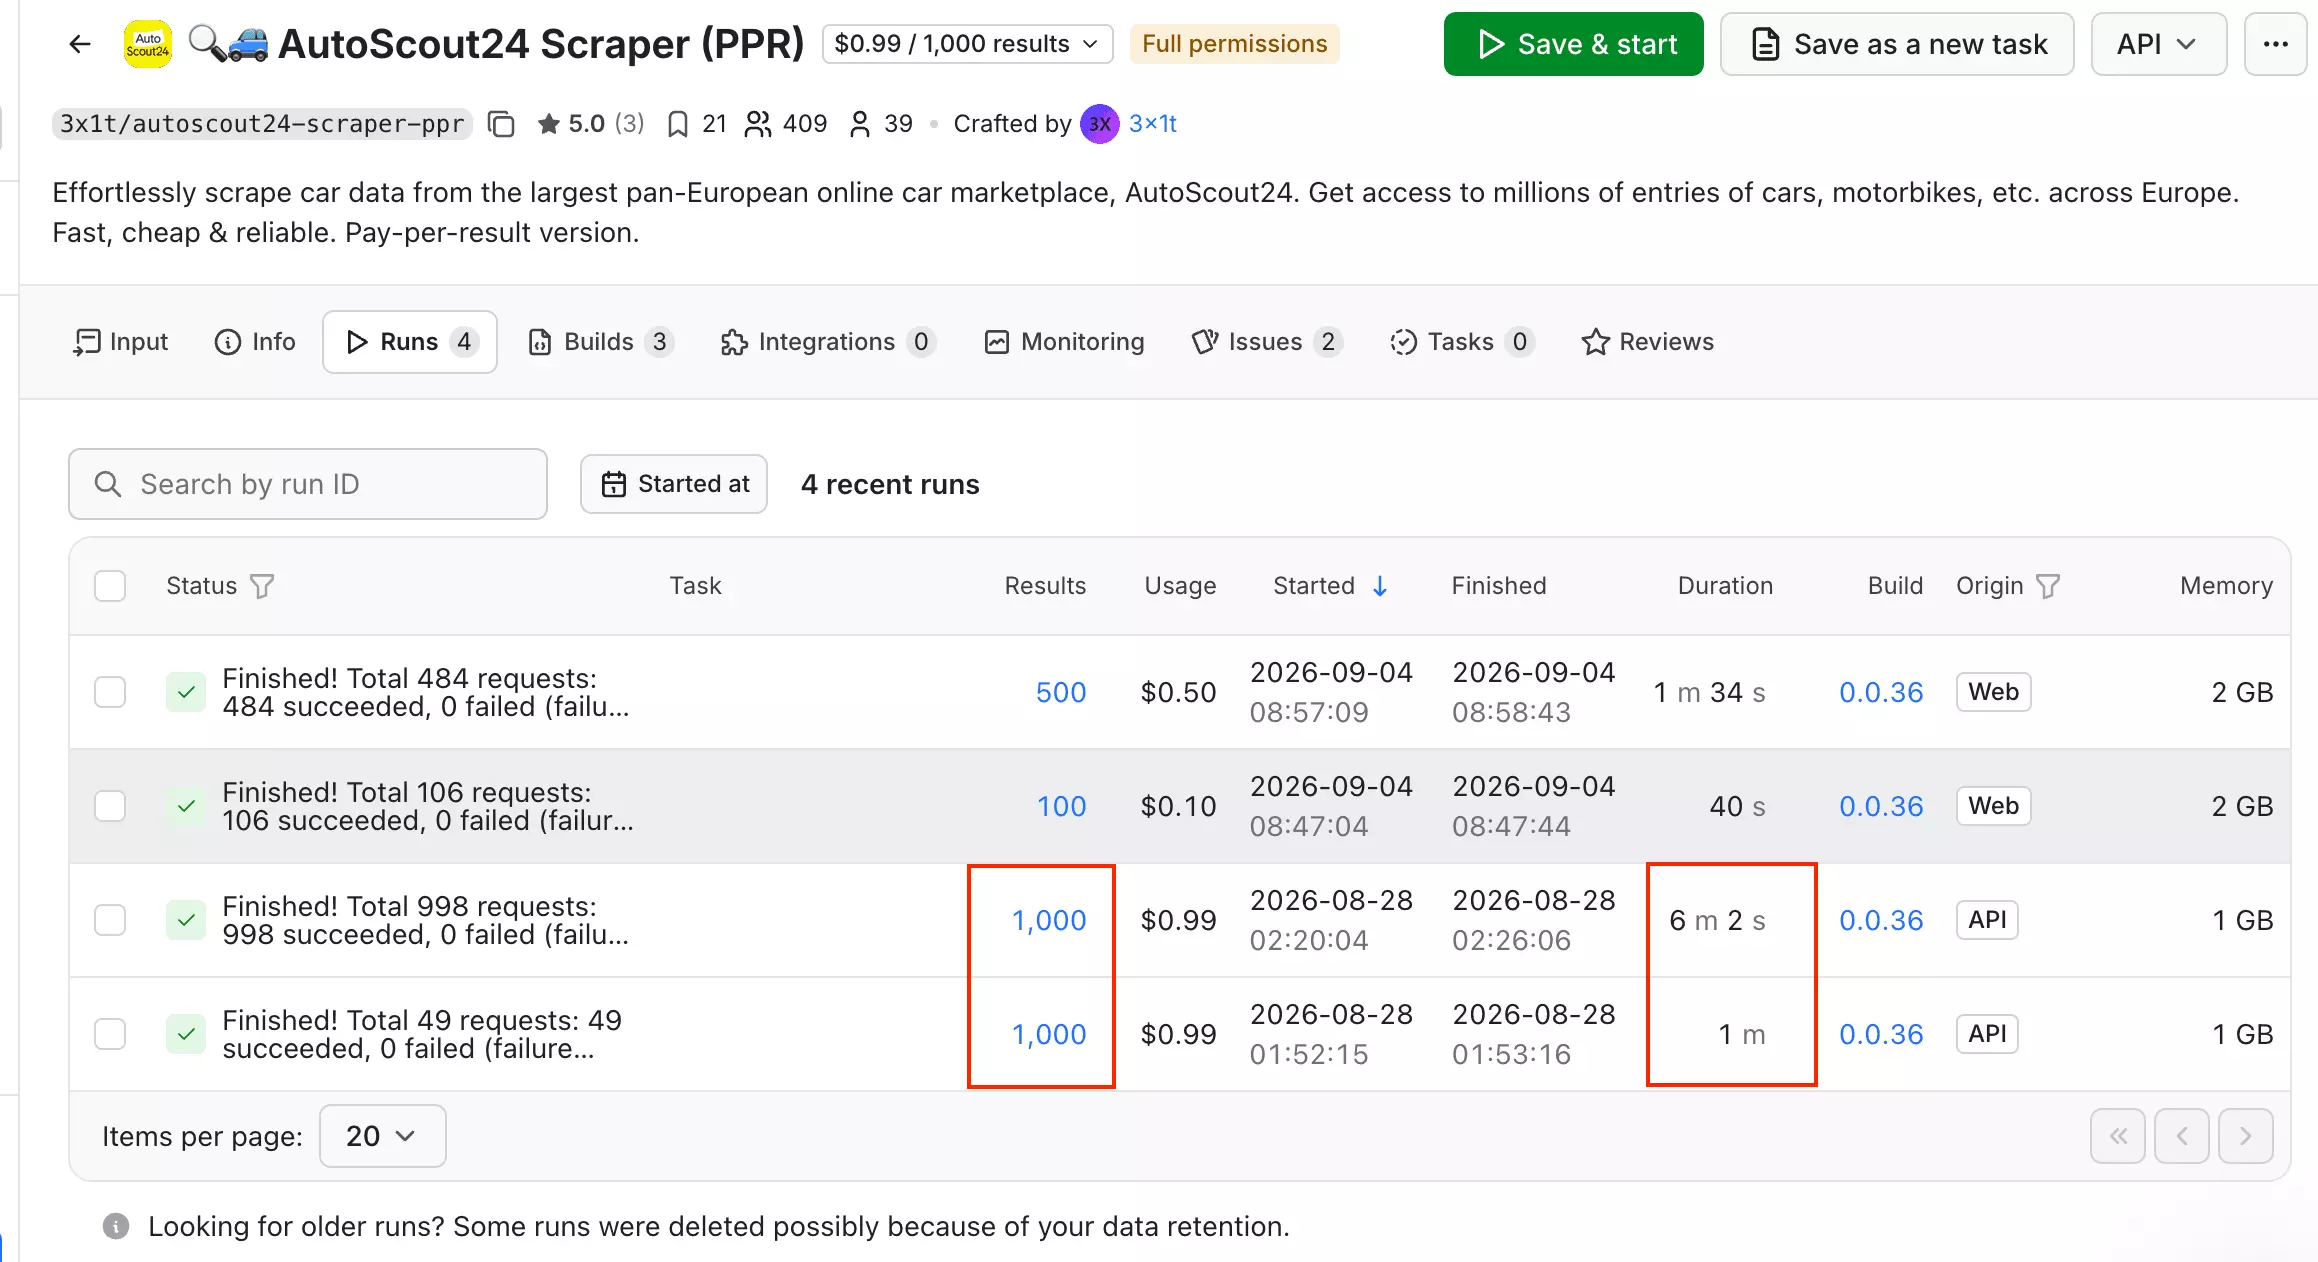Go back using the left arrow icon

tap(80, 44)
